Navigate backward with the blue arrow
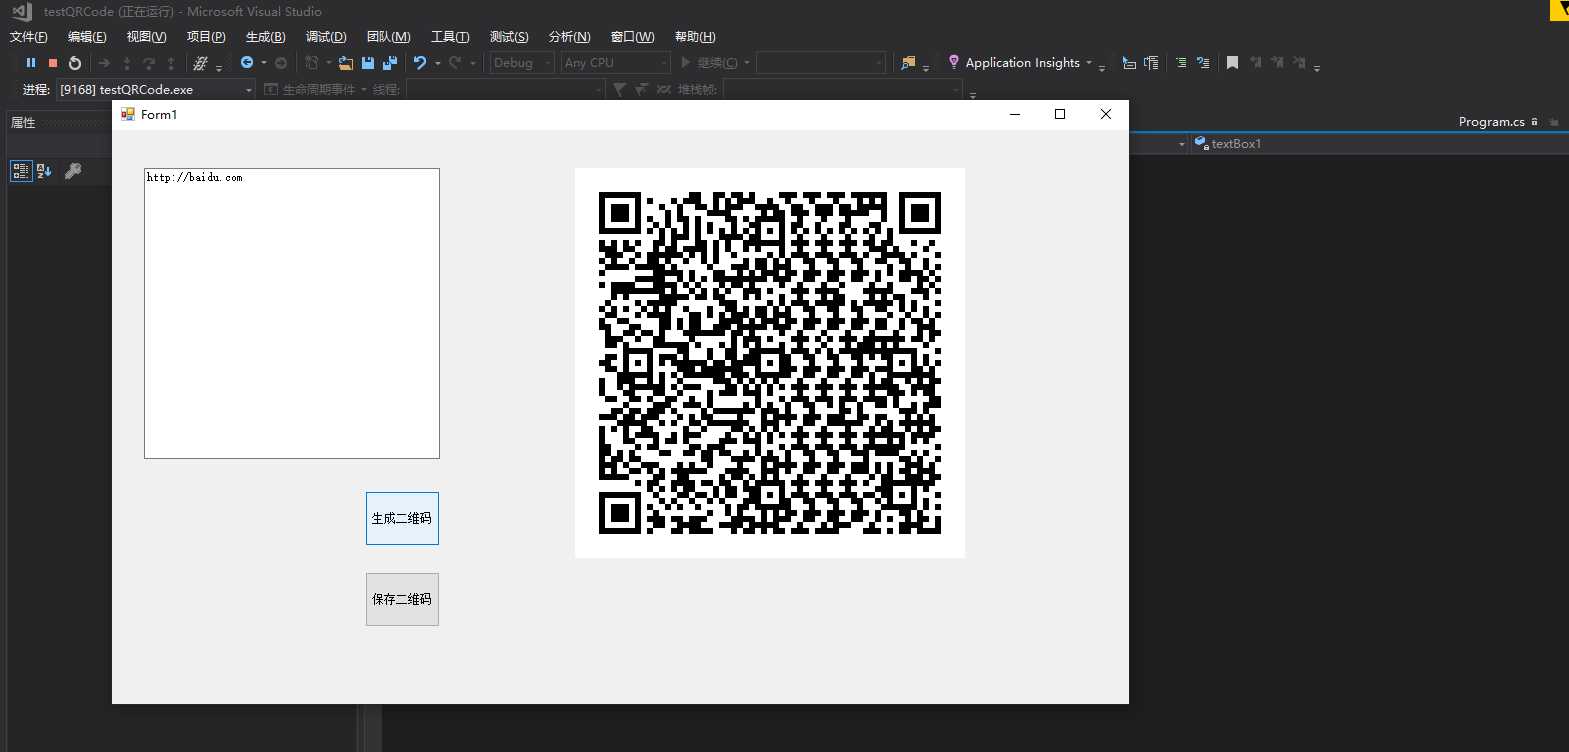The width and height of the screenshot is (1569, 752). point(246,62)
